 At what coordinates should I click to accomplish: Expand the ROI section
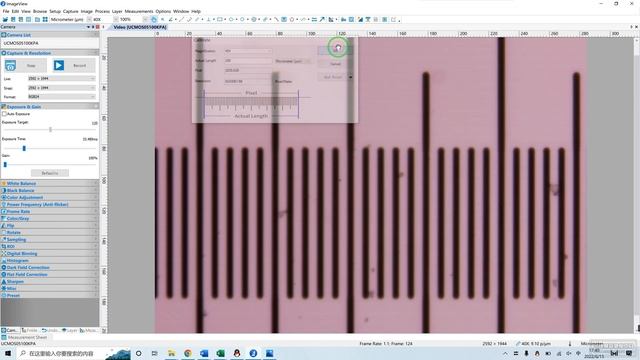click(49, 246)
